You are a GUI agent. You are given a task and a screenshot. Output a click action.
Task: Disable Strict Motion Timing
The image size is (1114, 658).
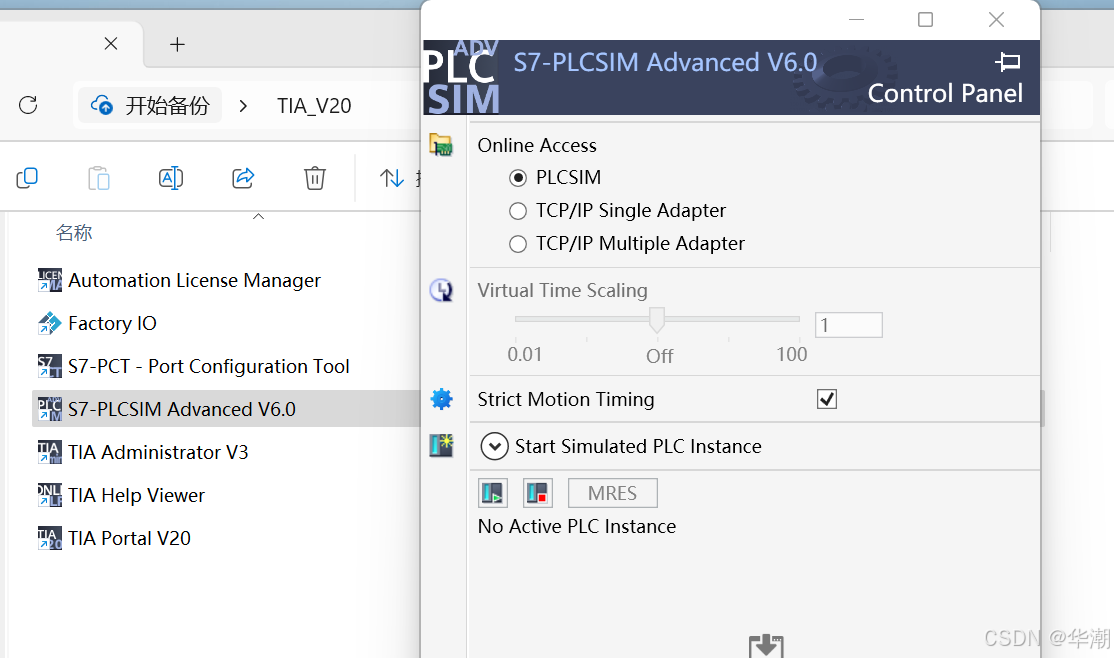tap(826, 398)
